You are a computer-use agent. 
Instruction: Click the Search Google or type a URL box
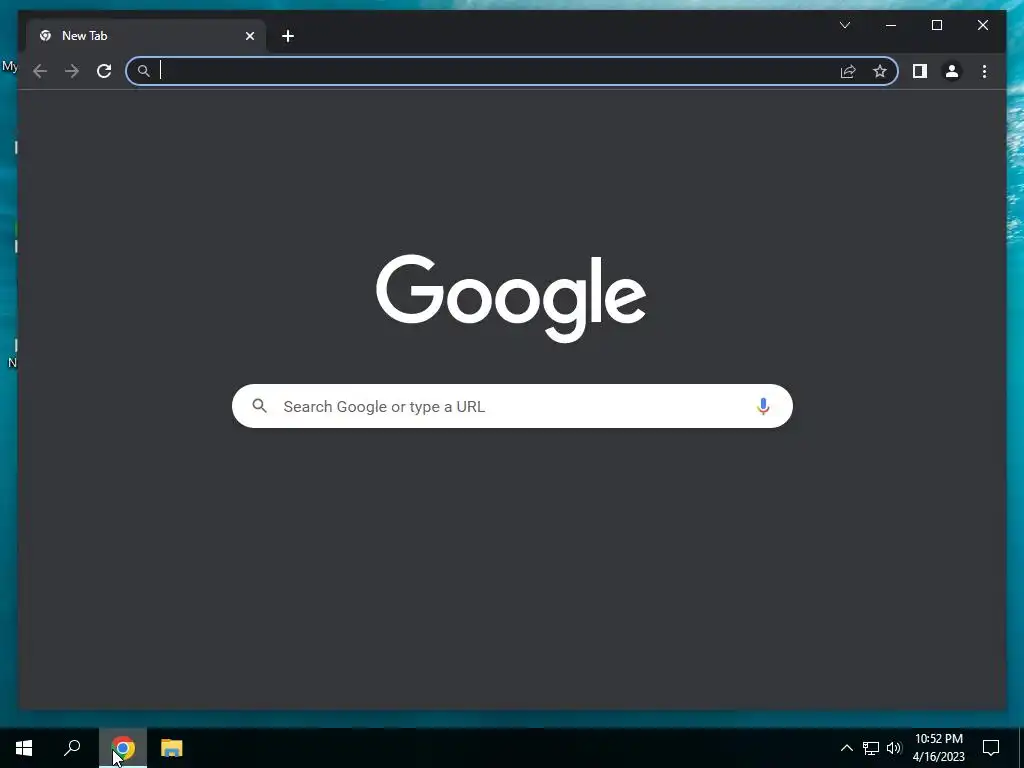tap(512, 406)
